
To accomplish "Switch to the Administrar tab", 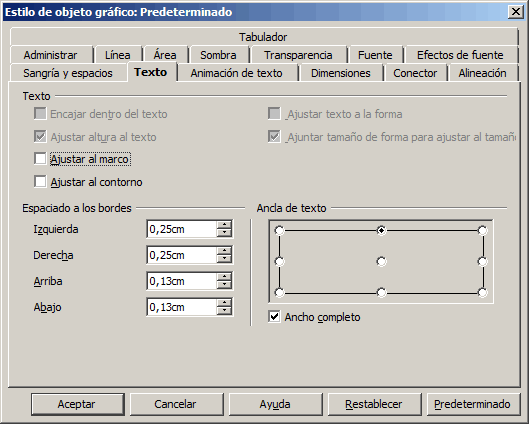I will 51,55.
